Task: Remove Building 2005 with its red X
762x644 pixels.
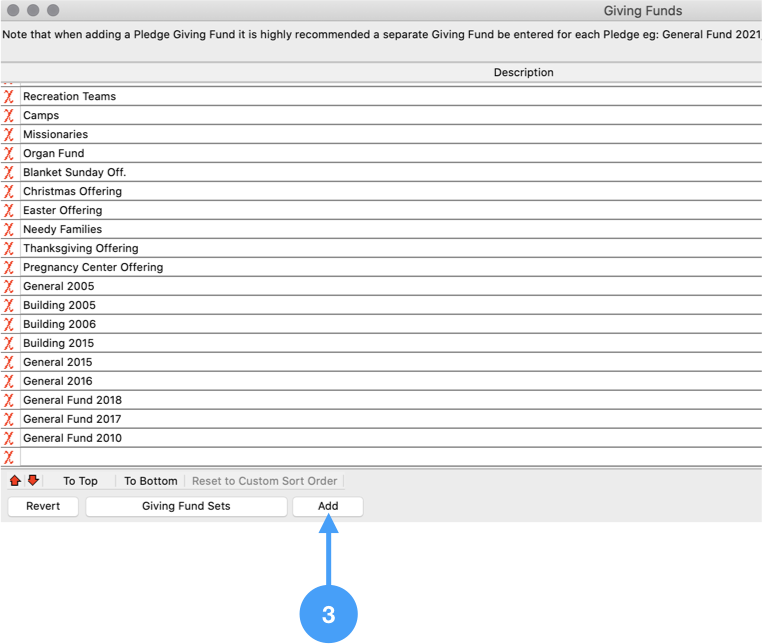Action: pyautogui.click(x=9, y=305)
